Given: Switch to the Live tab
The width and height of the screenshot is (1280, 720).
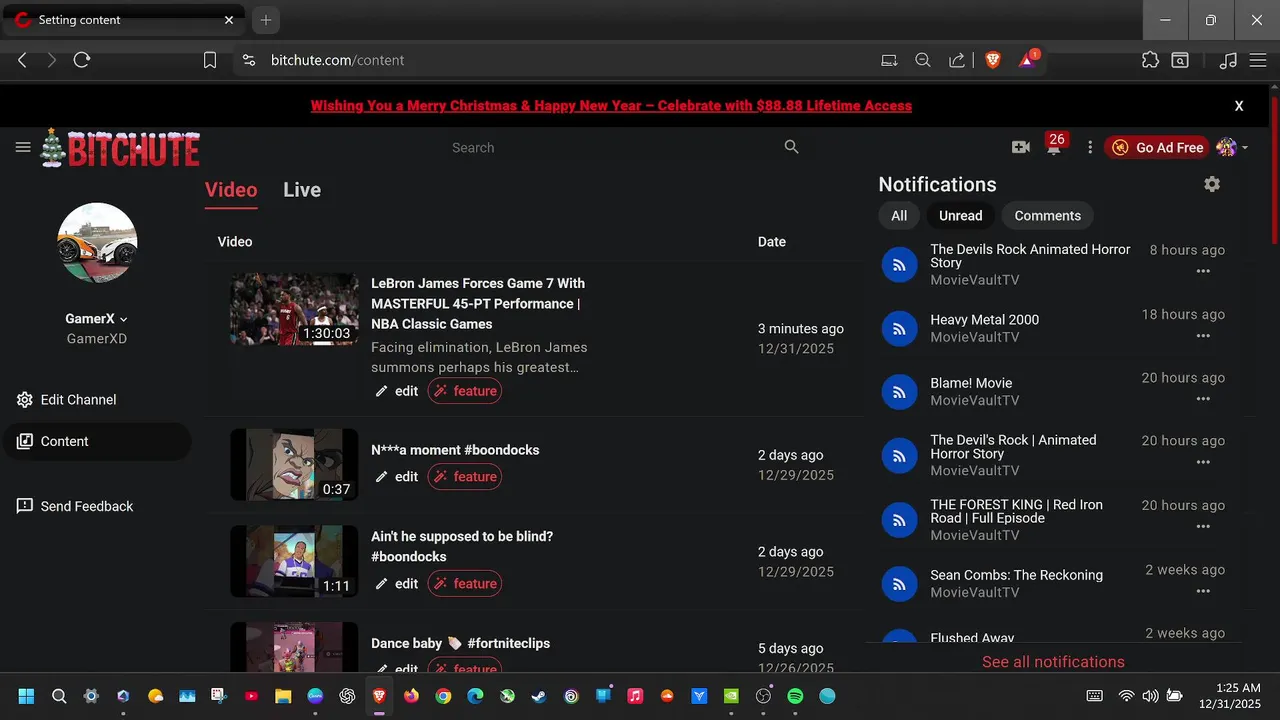Looking at the screenshot, I should 302,190.
